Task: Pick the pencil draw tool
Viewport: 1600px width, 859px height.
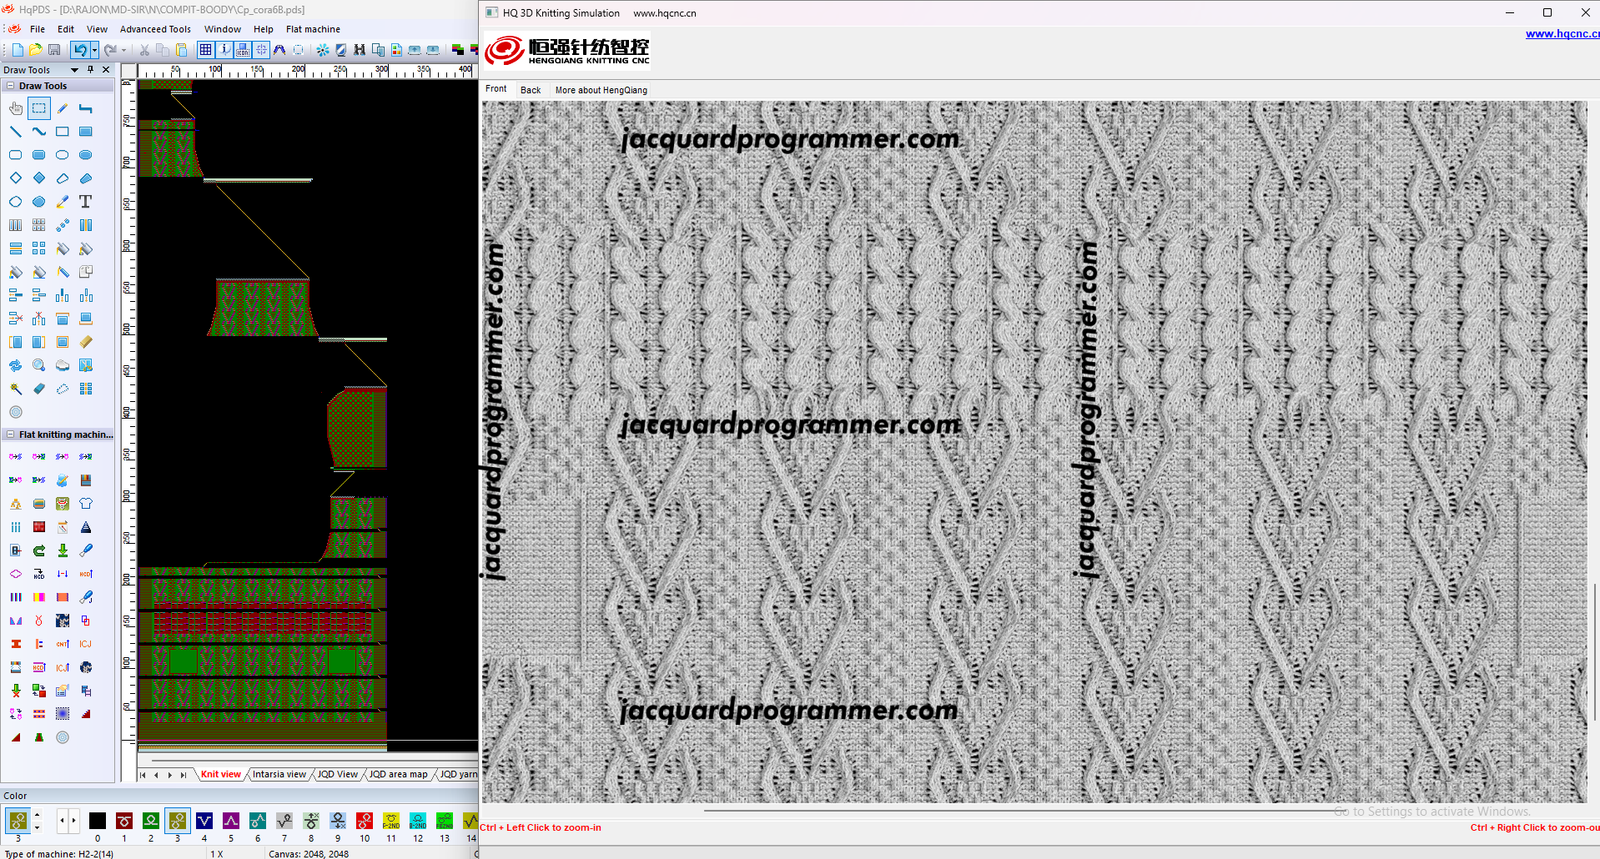Action: pyautogui.click(x=62, y=108)
